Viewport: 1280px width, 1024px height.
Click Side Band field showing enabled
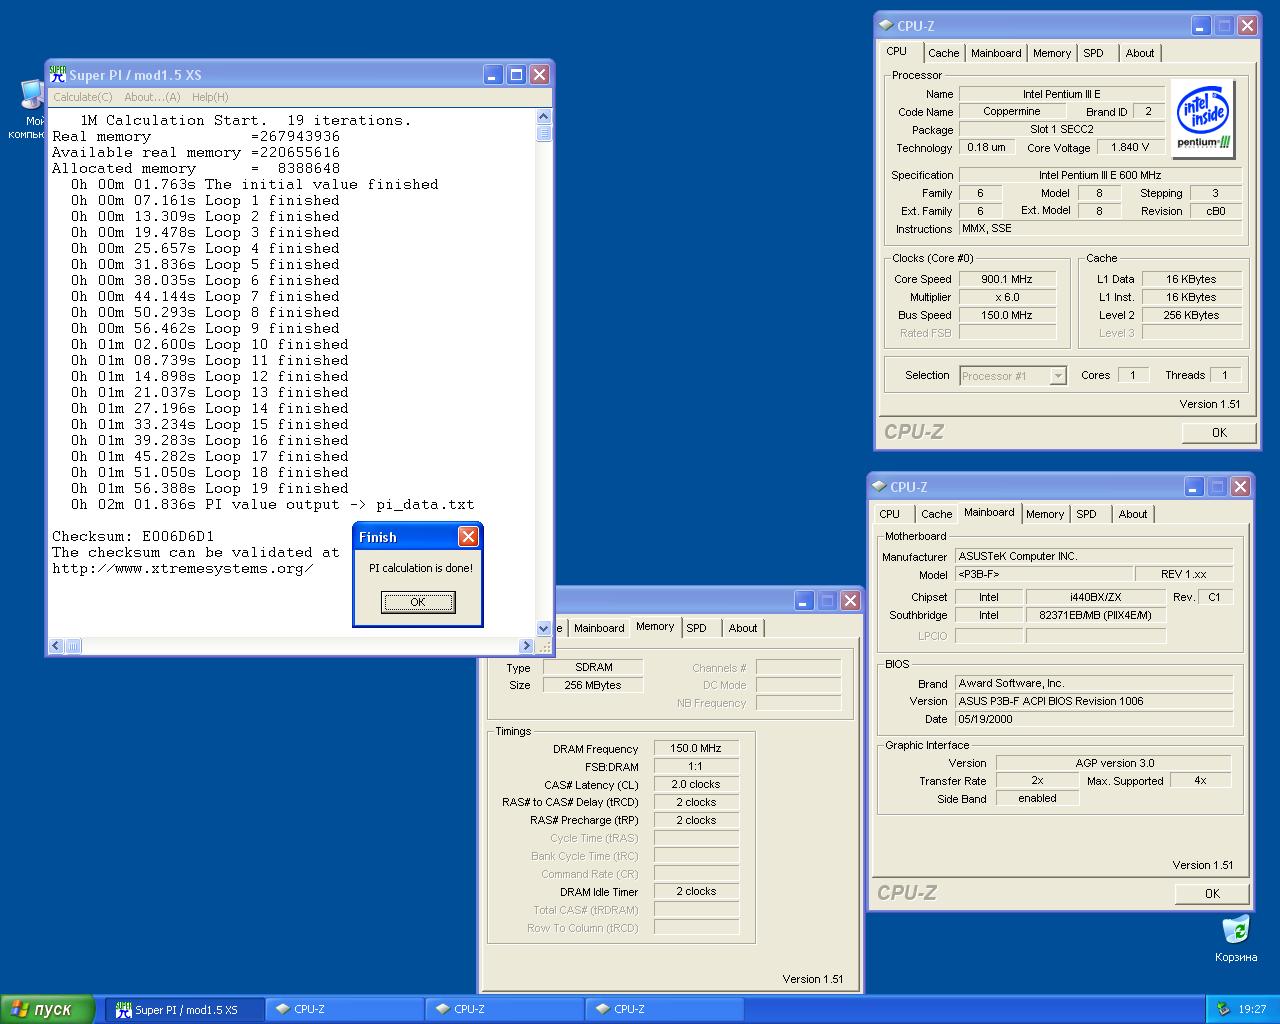tap(1037, 798)
